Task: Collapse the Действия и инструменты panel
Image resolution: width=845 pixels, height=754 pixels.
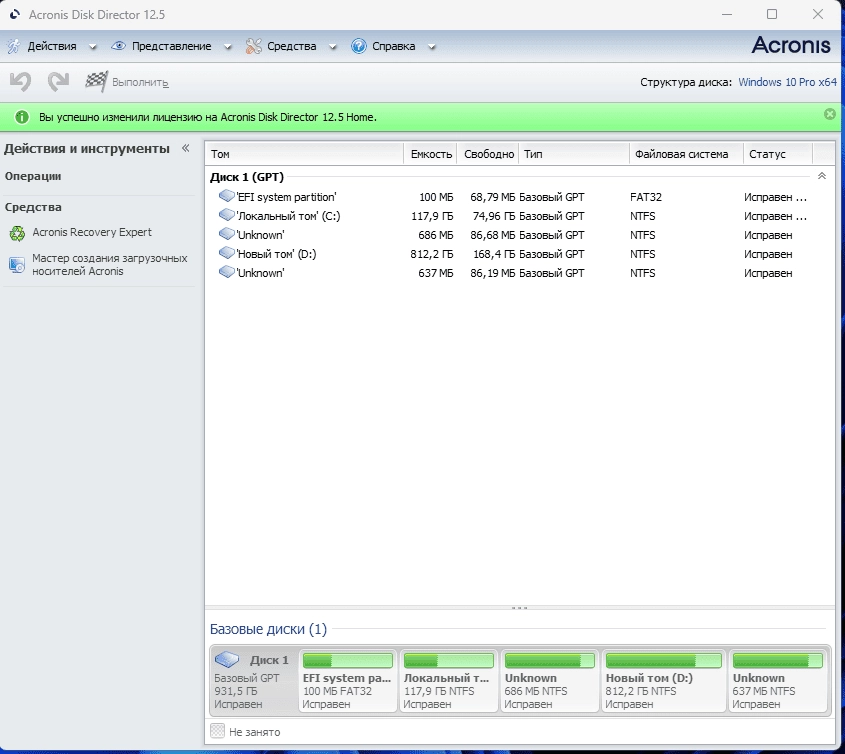Action: coord(185,148)
